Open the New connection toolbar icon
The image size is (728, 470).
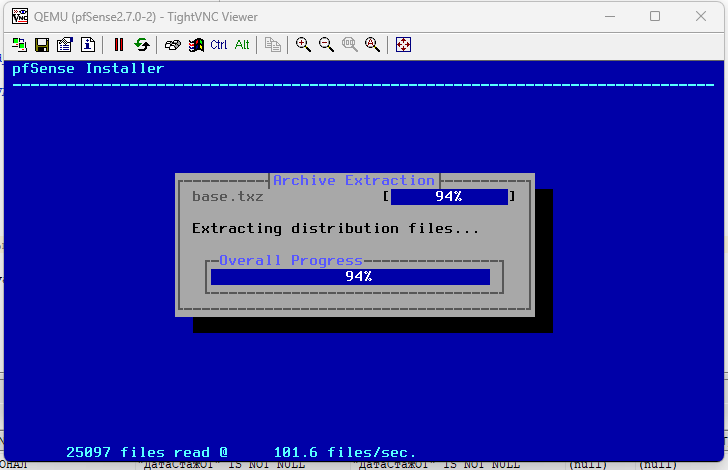pos(20,45)
